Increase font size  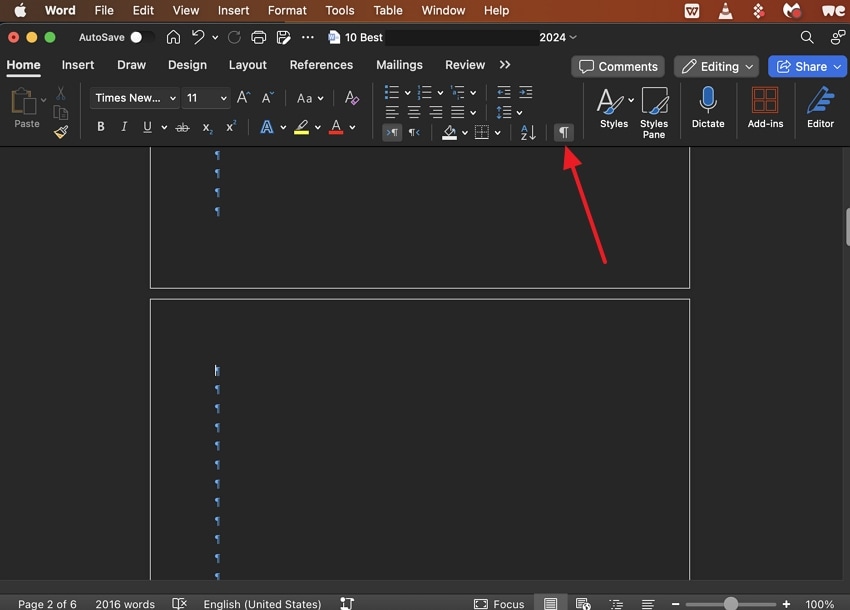click(243, 98)
